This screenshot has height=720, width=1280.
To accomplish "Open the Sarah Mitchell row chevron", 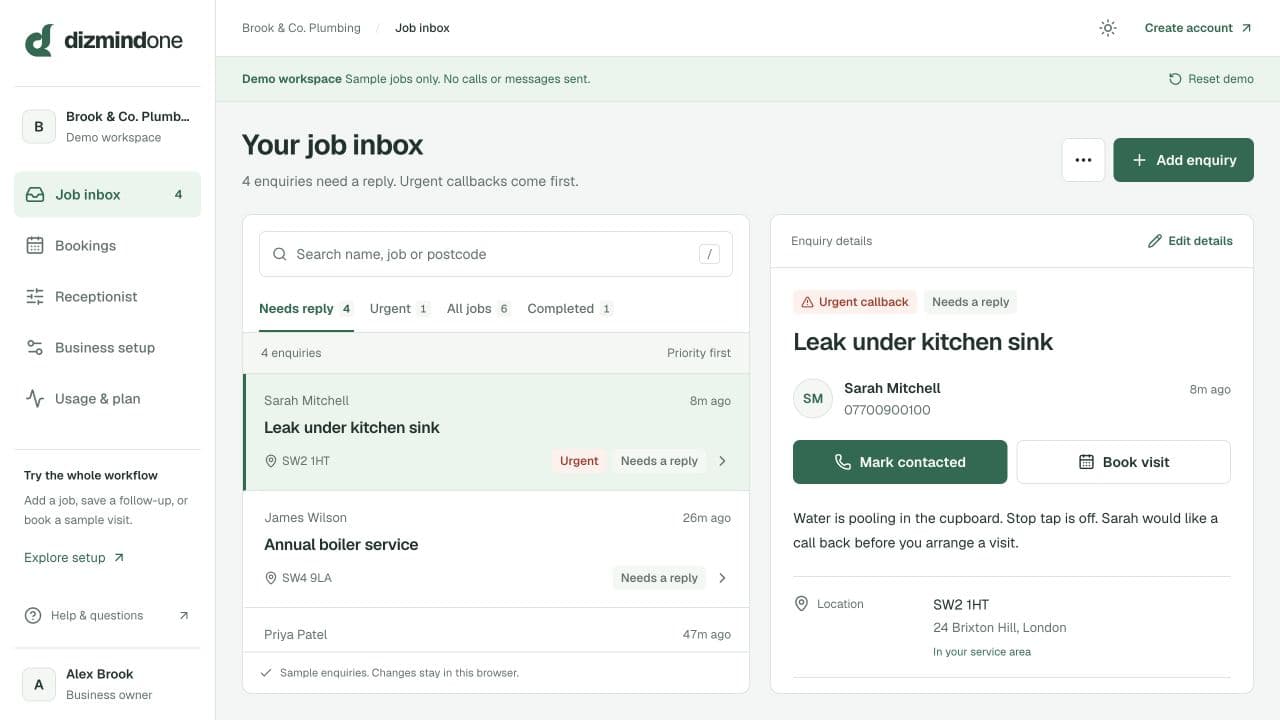I will (x=722, y=461).
